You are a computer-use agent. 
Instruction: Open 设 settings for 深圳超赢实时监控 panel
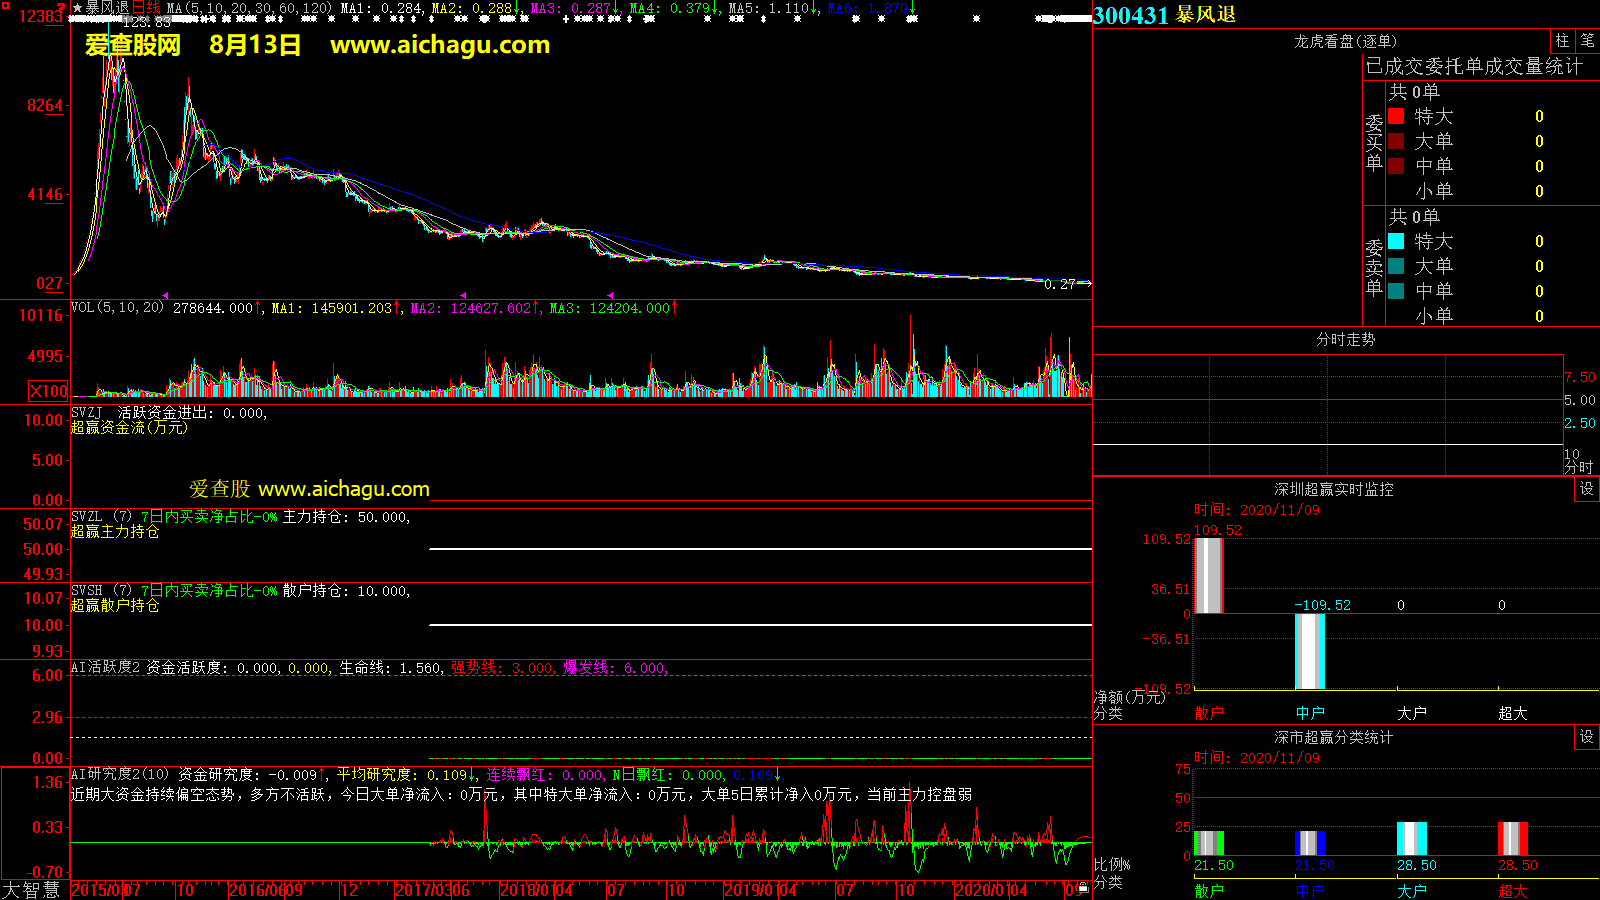[1587, 489]
